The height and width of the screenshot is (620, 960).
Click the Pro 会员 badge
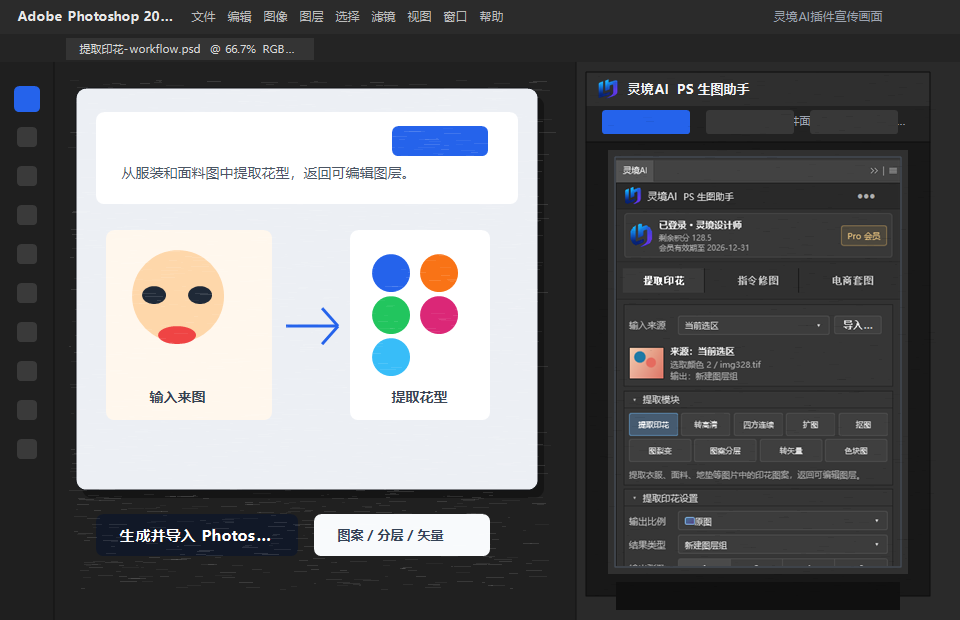(x=864, y=236)
